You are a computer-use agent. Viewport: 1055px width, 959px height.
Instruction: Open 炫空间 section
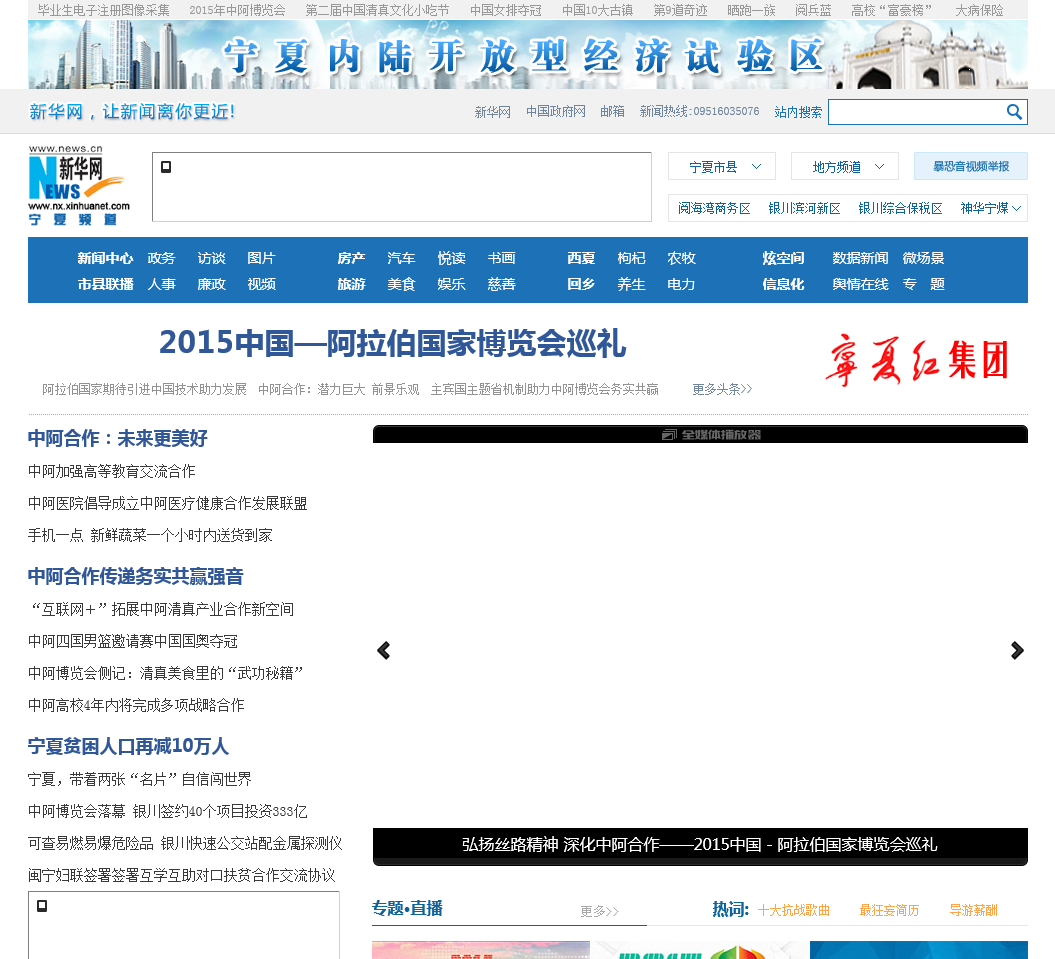tap(783, 258)
